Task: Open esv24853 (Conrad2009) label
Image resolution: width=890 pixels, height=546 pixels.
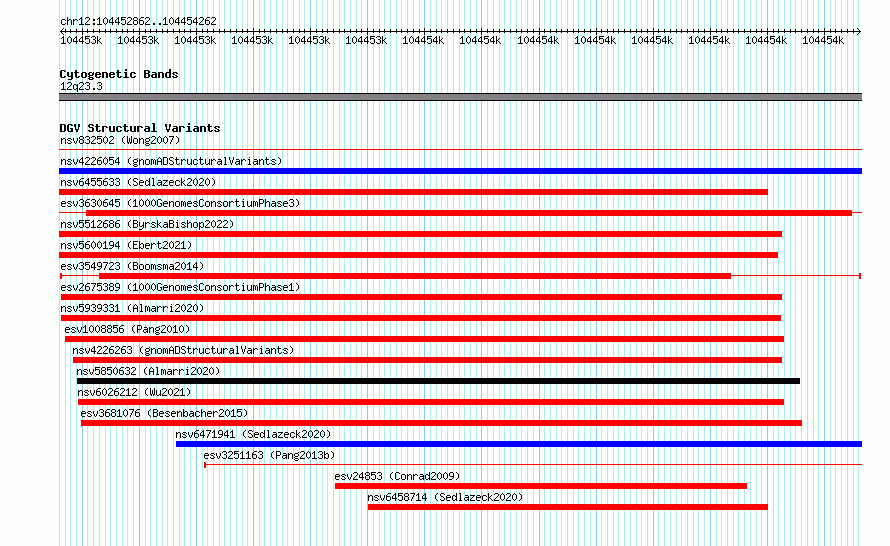Action: [397, 476]
